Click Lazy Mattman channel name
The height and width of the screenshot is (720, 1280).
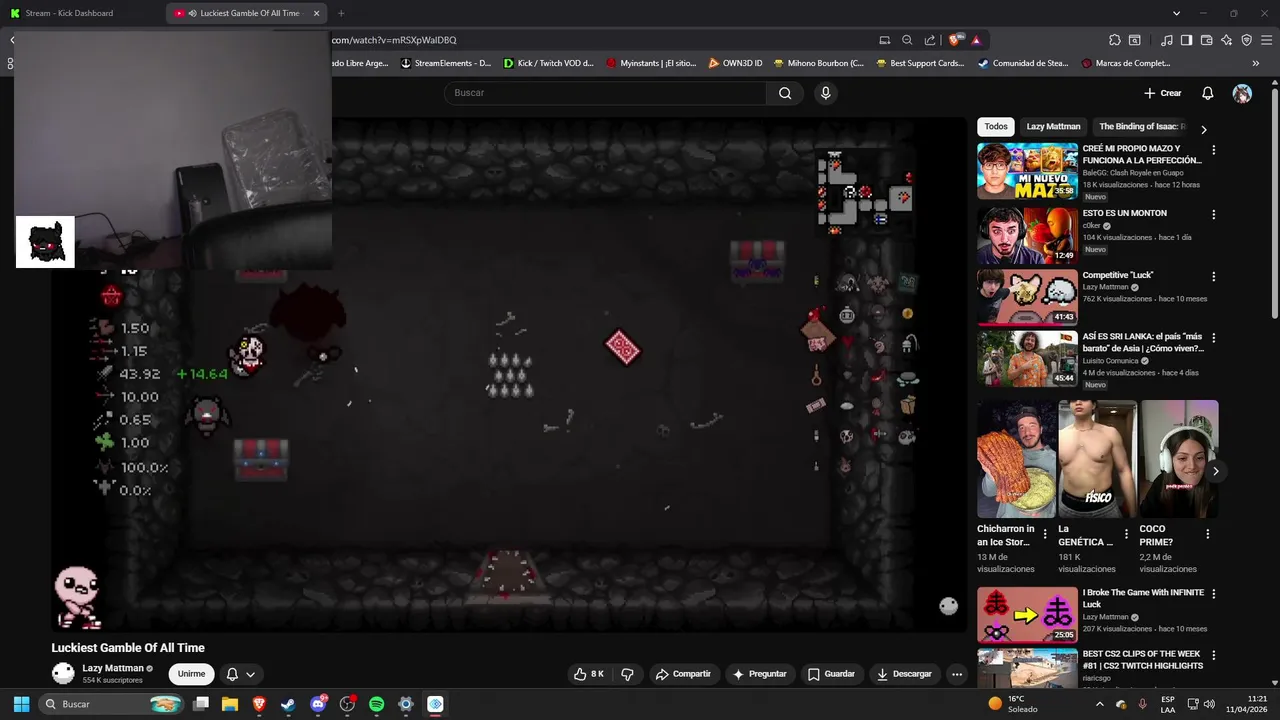113,668
